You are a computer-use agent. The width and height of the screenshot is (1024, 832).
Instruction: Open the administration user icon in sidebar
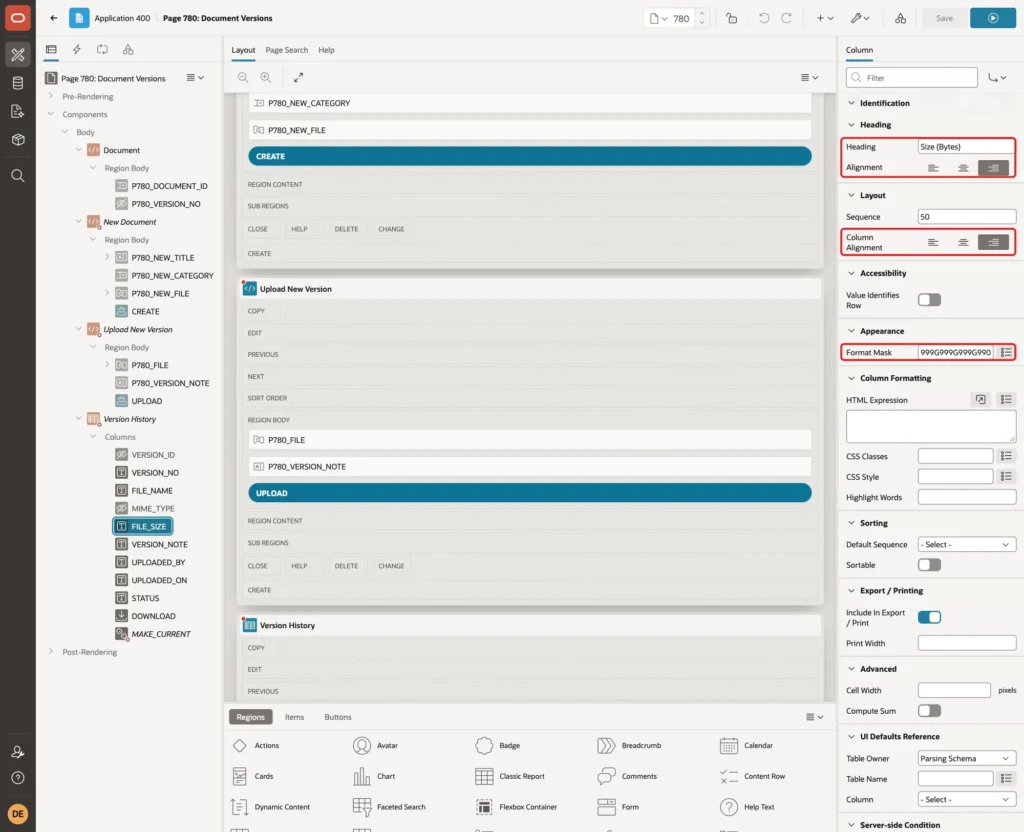[x=18, y=752]
